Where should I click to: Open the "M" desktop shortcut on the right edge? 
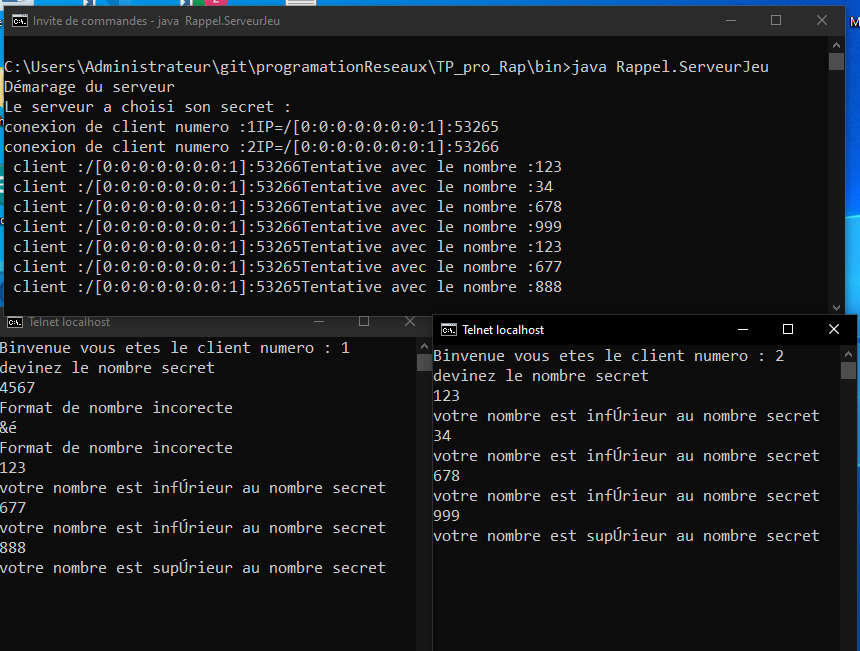(x=853, y=22)
